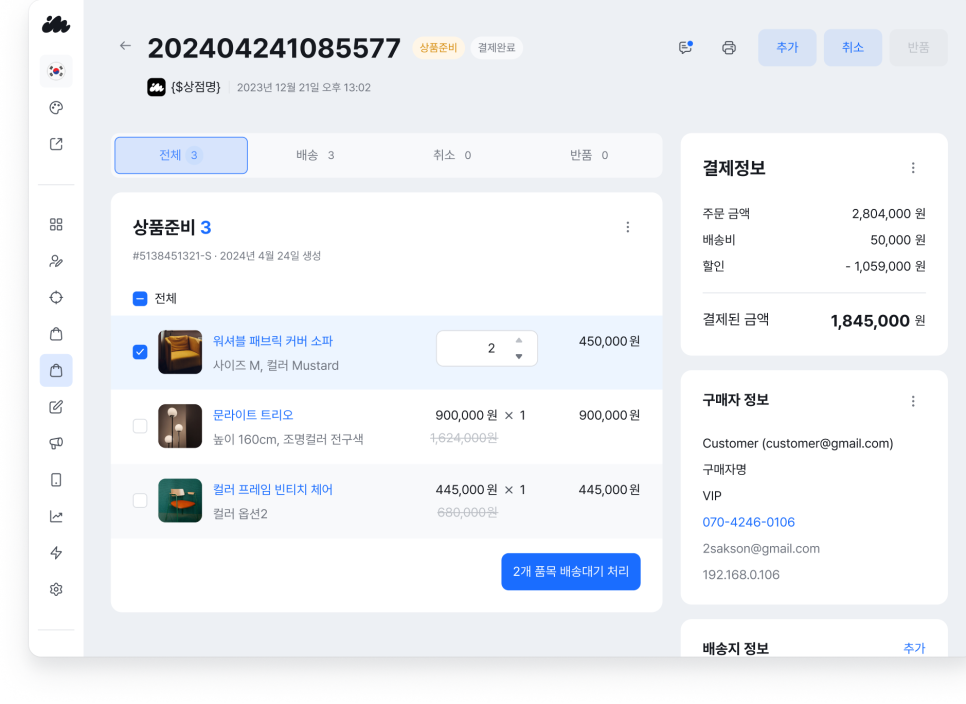
Task: Click the 결제완료 status badge
Action: pyautogui.click(x=497, y=47)
